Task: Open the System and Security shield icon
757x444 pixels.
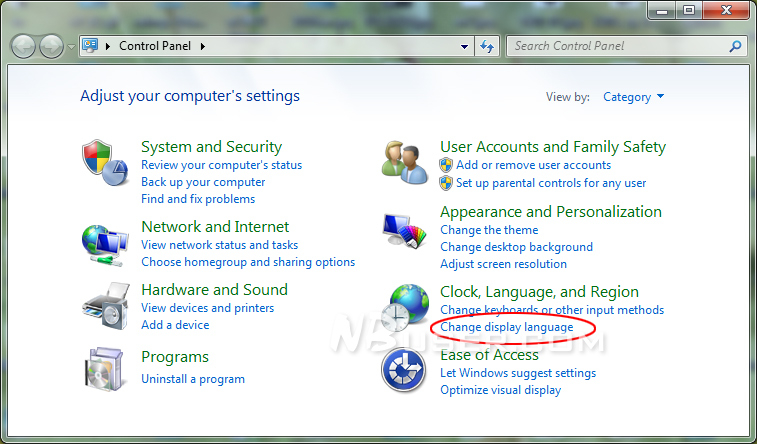Action: click(105, 163)
